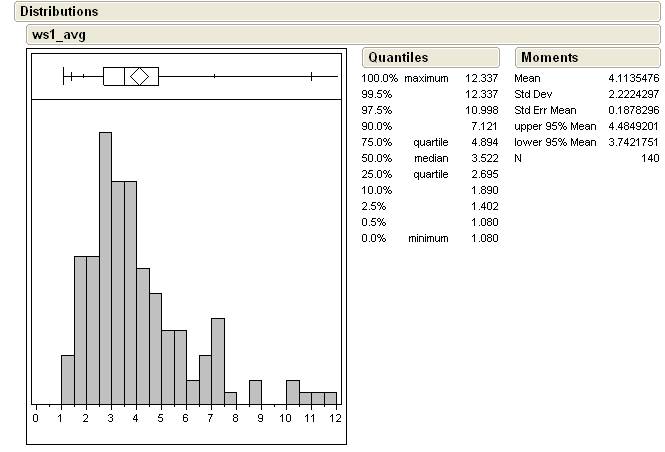665x452 pixels.
Task: Select the histogram bar above 7
Action: (217, 361)
